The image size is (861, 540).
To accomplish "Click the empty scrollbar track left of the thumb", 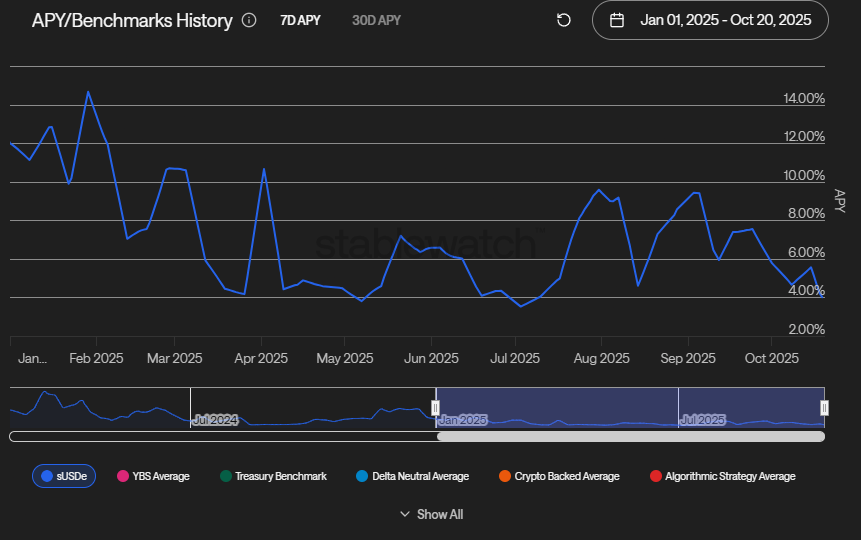I will [x=223, y=436].
